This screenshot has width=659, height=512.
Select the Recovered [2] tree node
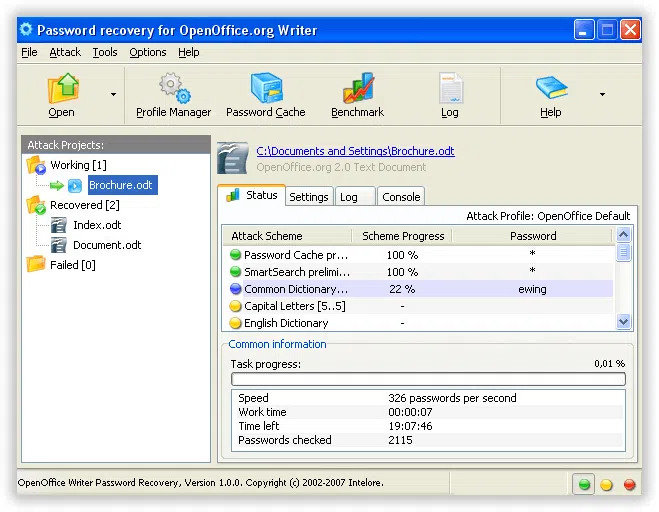tap(84, 205)
